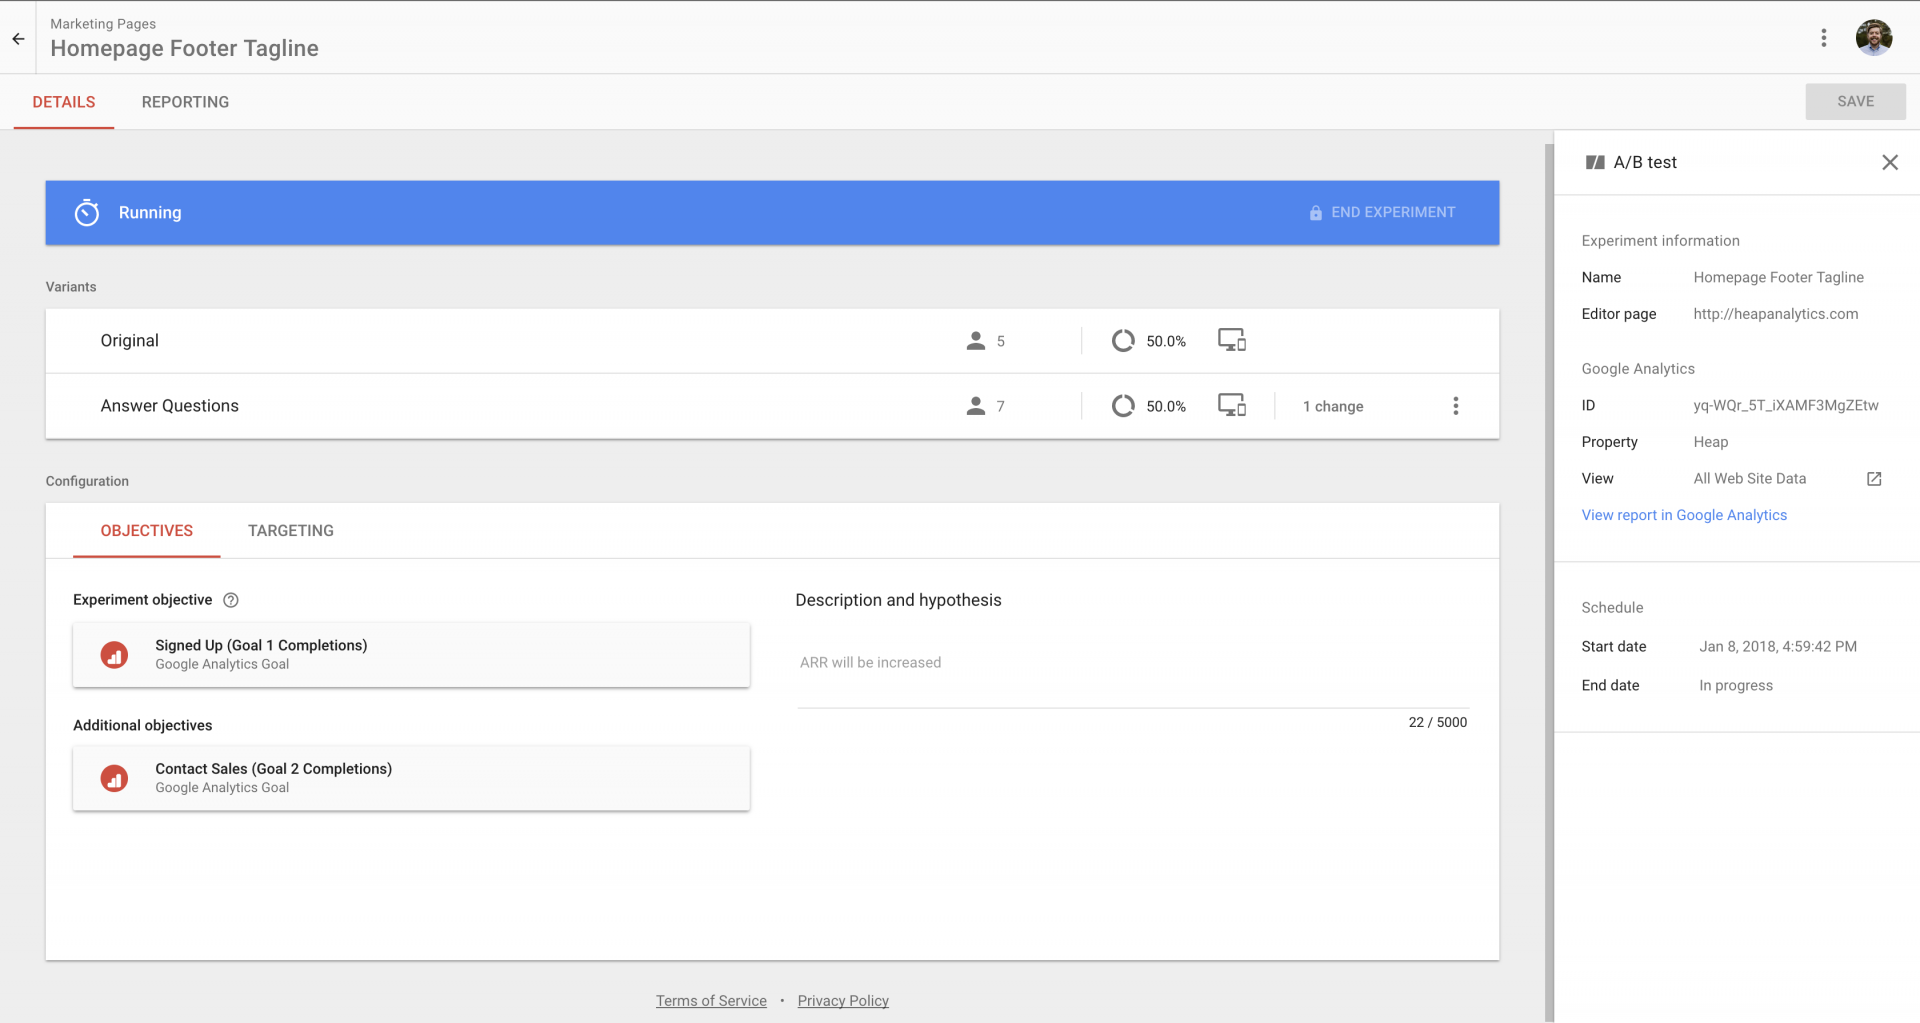
Task: Click the Heap property value
Action: click(x=1710, y=442)
